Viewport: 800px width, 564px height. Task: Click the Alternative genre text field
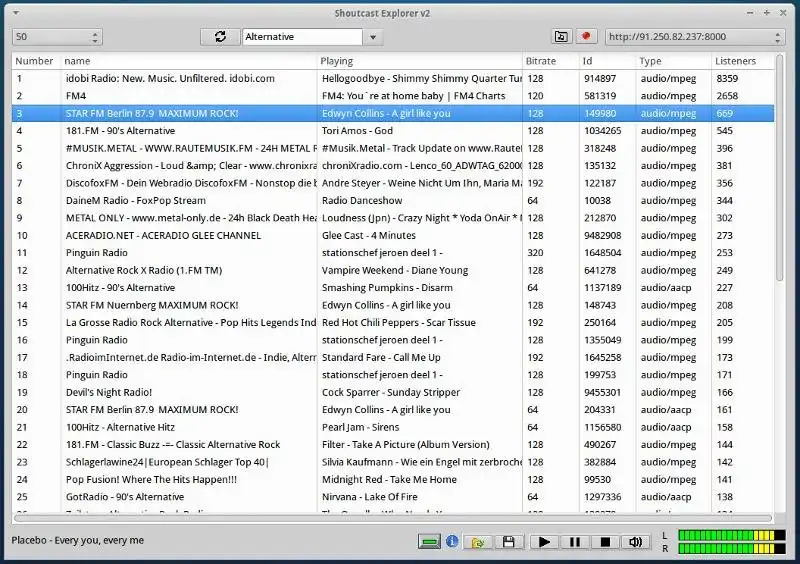(x=303, y=37)
